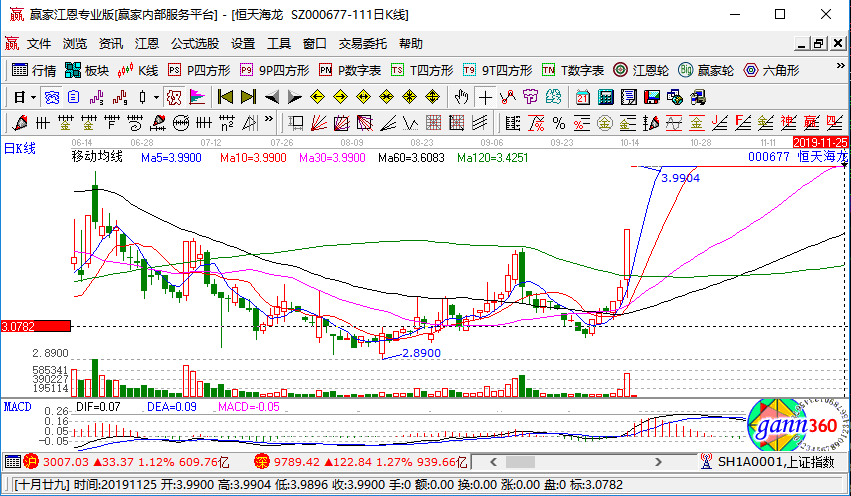This screenshot has width=851, height=496.
Task: Click the pink flag chart icon
Action: [x=197, y=98]
